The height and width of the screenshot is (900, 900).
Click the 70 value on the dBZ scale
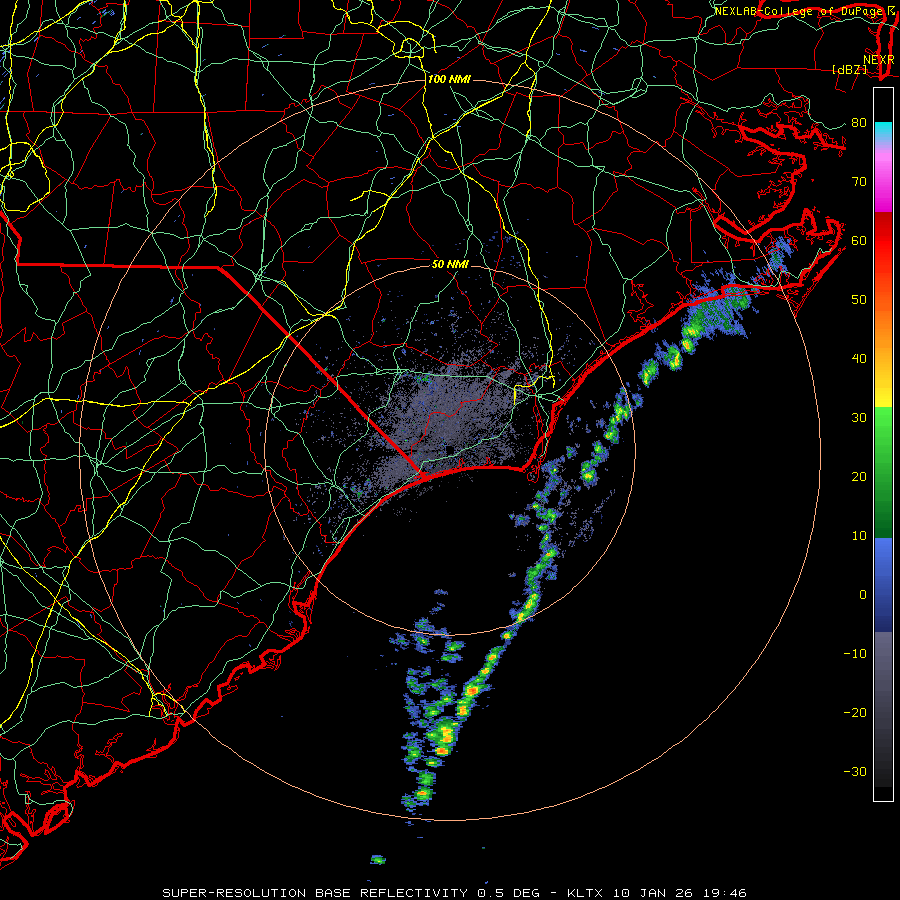(859, 182)
